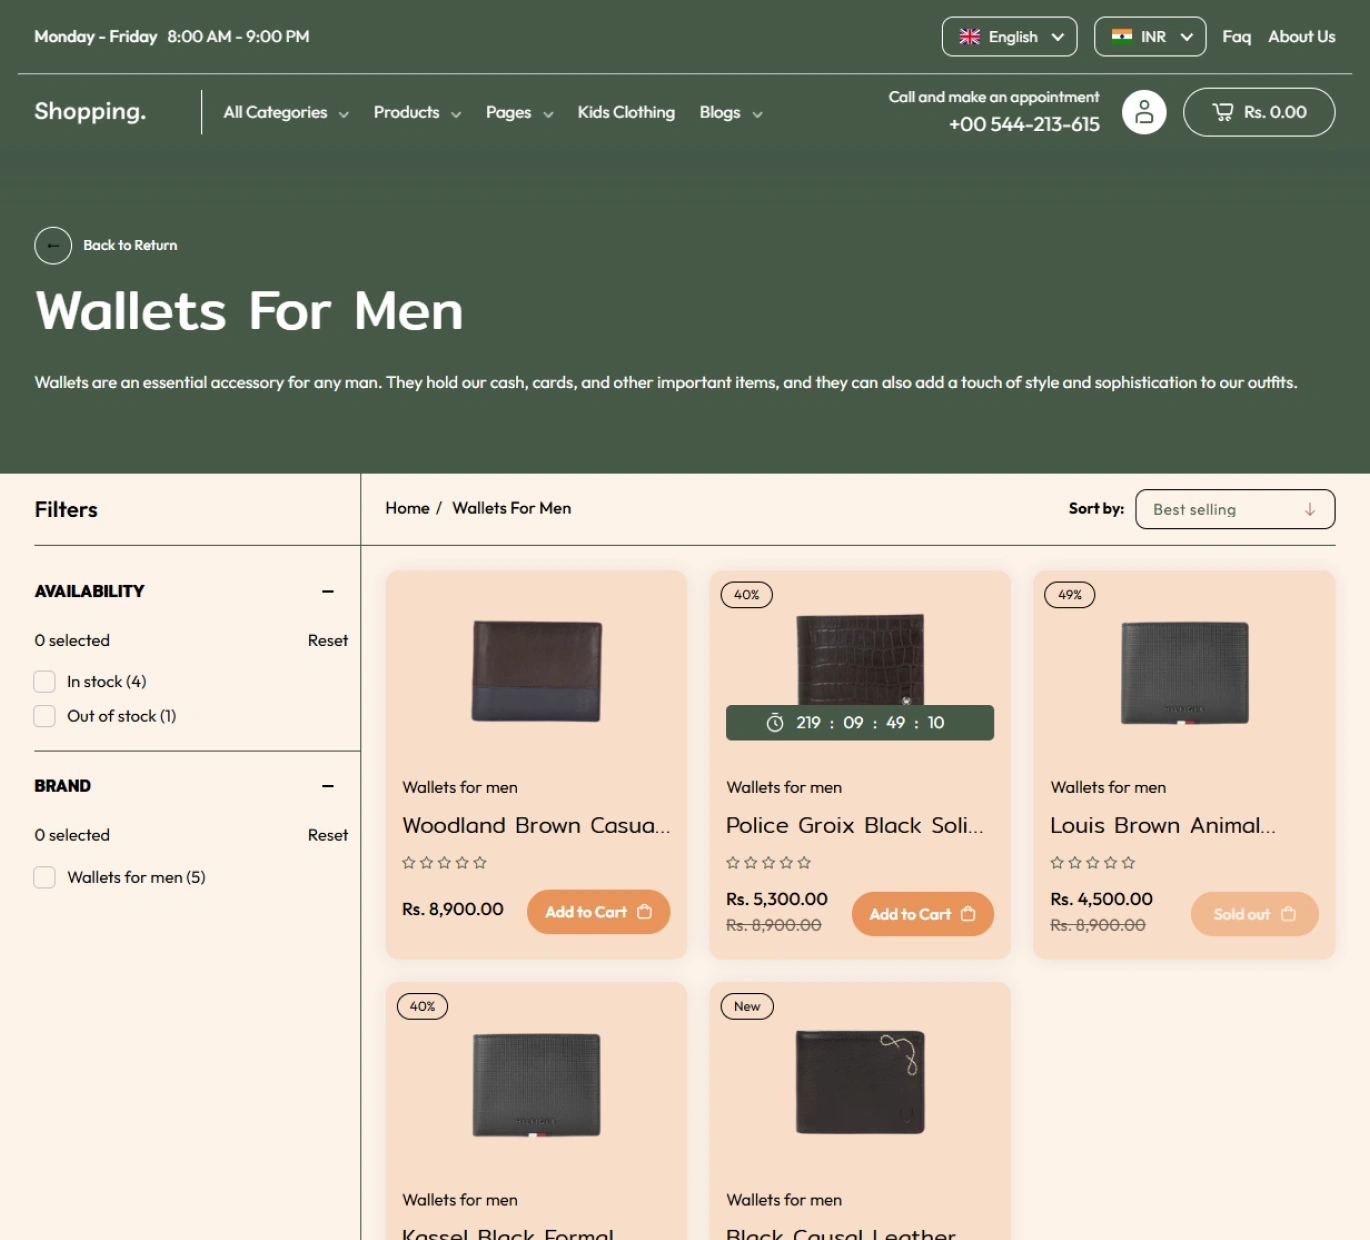
Task: Tick the Wallets for men (5) brand checkbox
Action: coord(45,877)
